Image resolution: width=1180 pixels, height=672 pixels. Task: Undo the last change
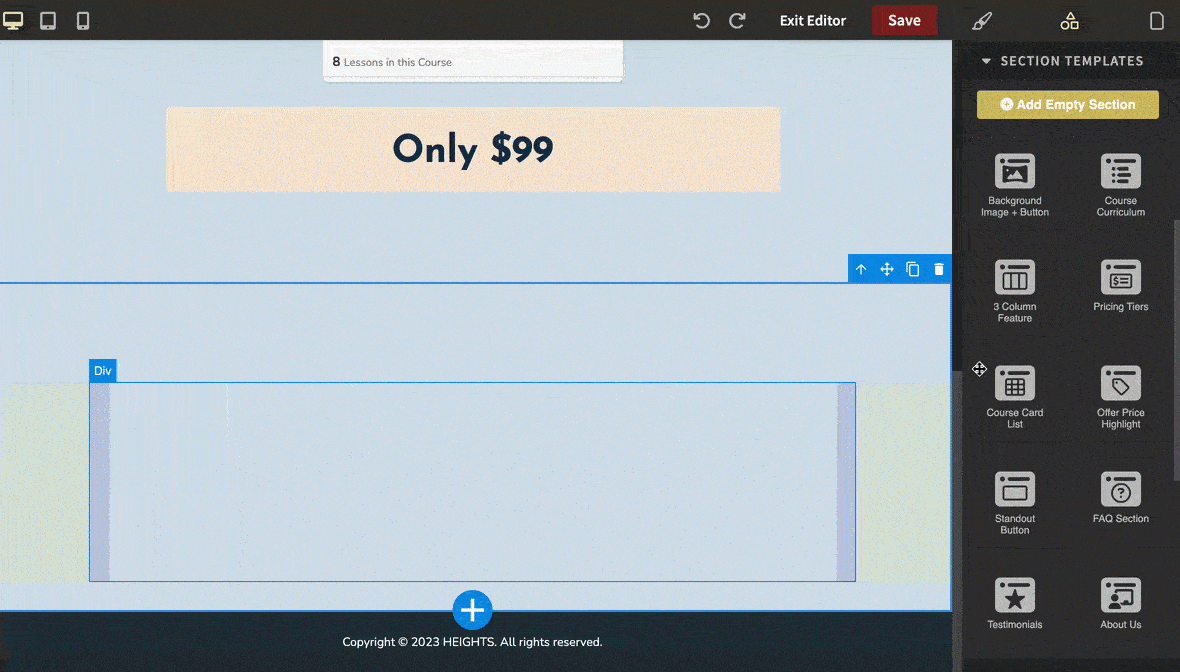click(701, 20)
